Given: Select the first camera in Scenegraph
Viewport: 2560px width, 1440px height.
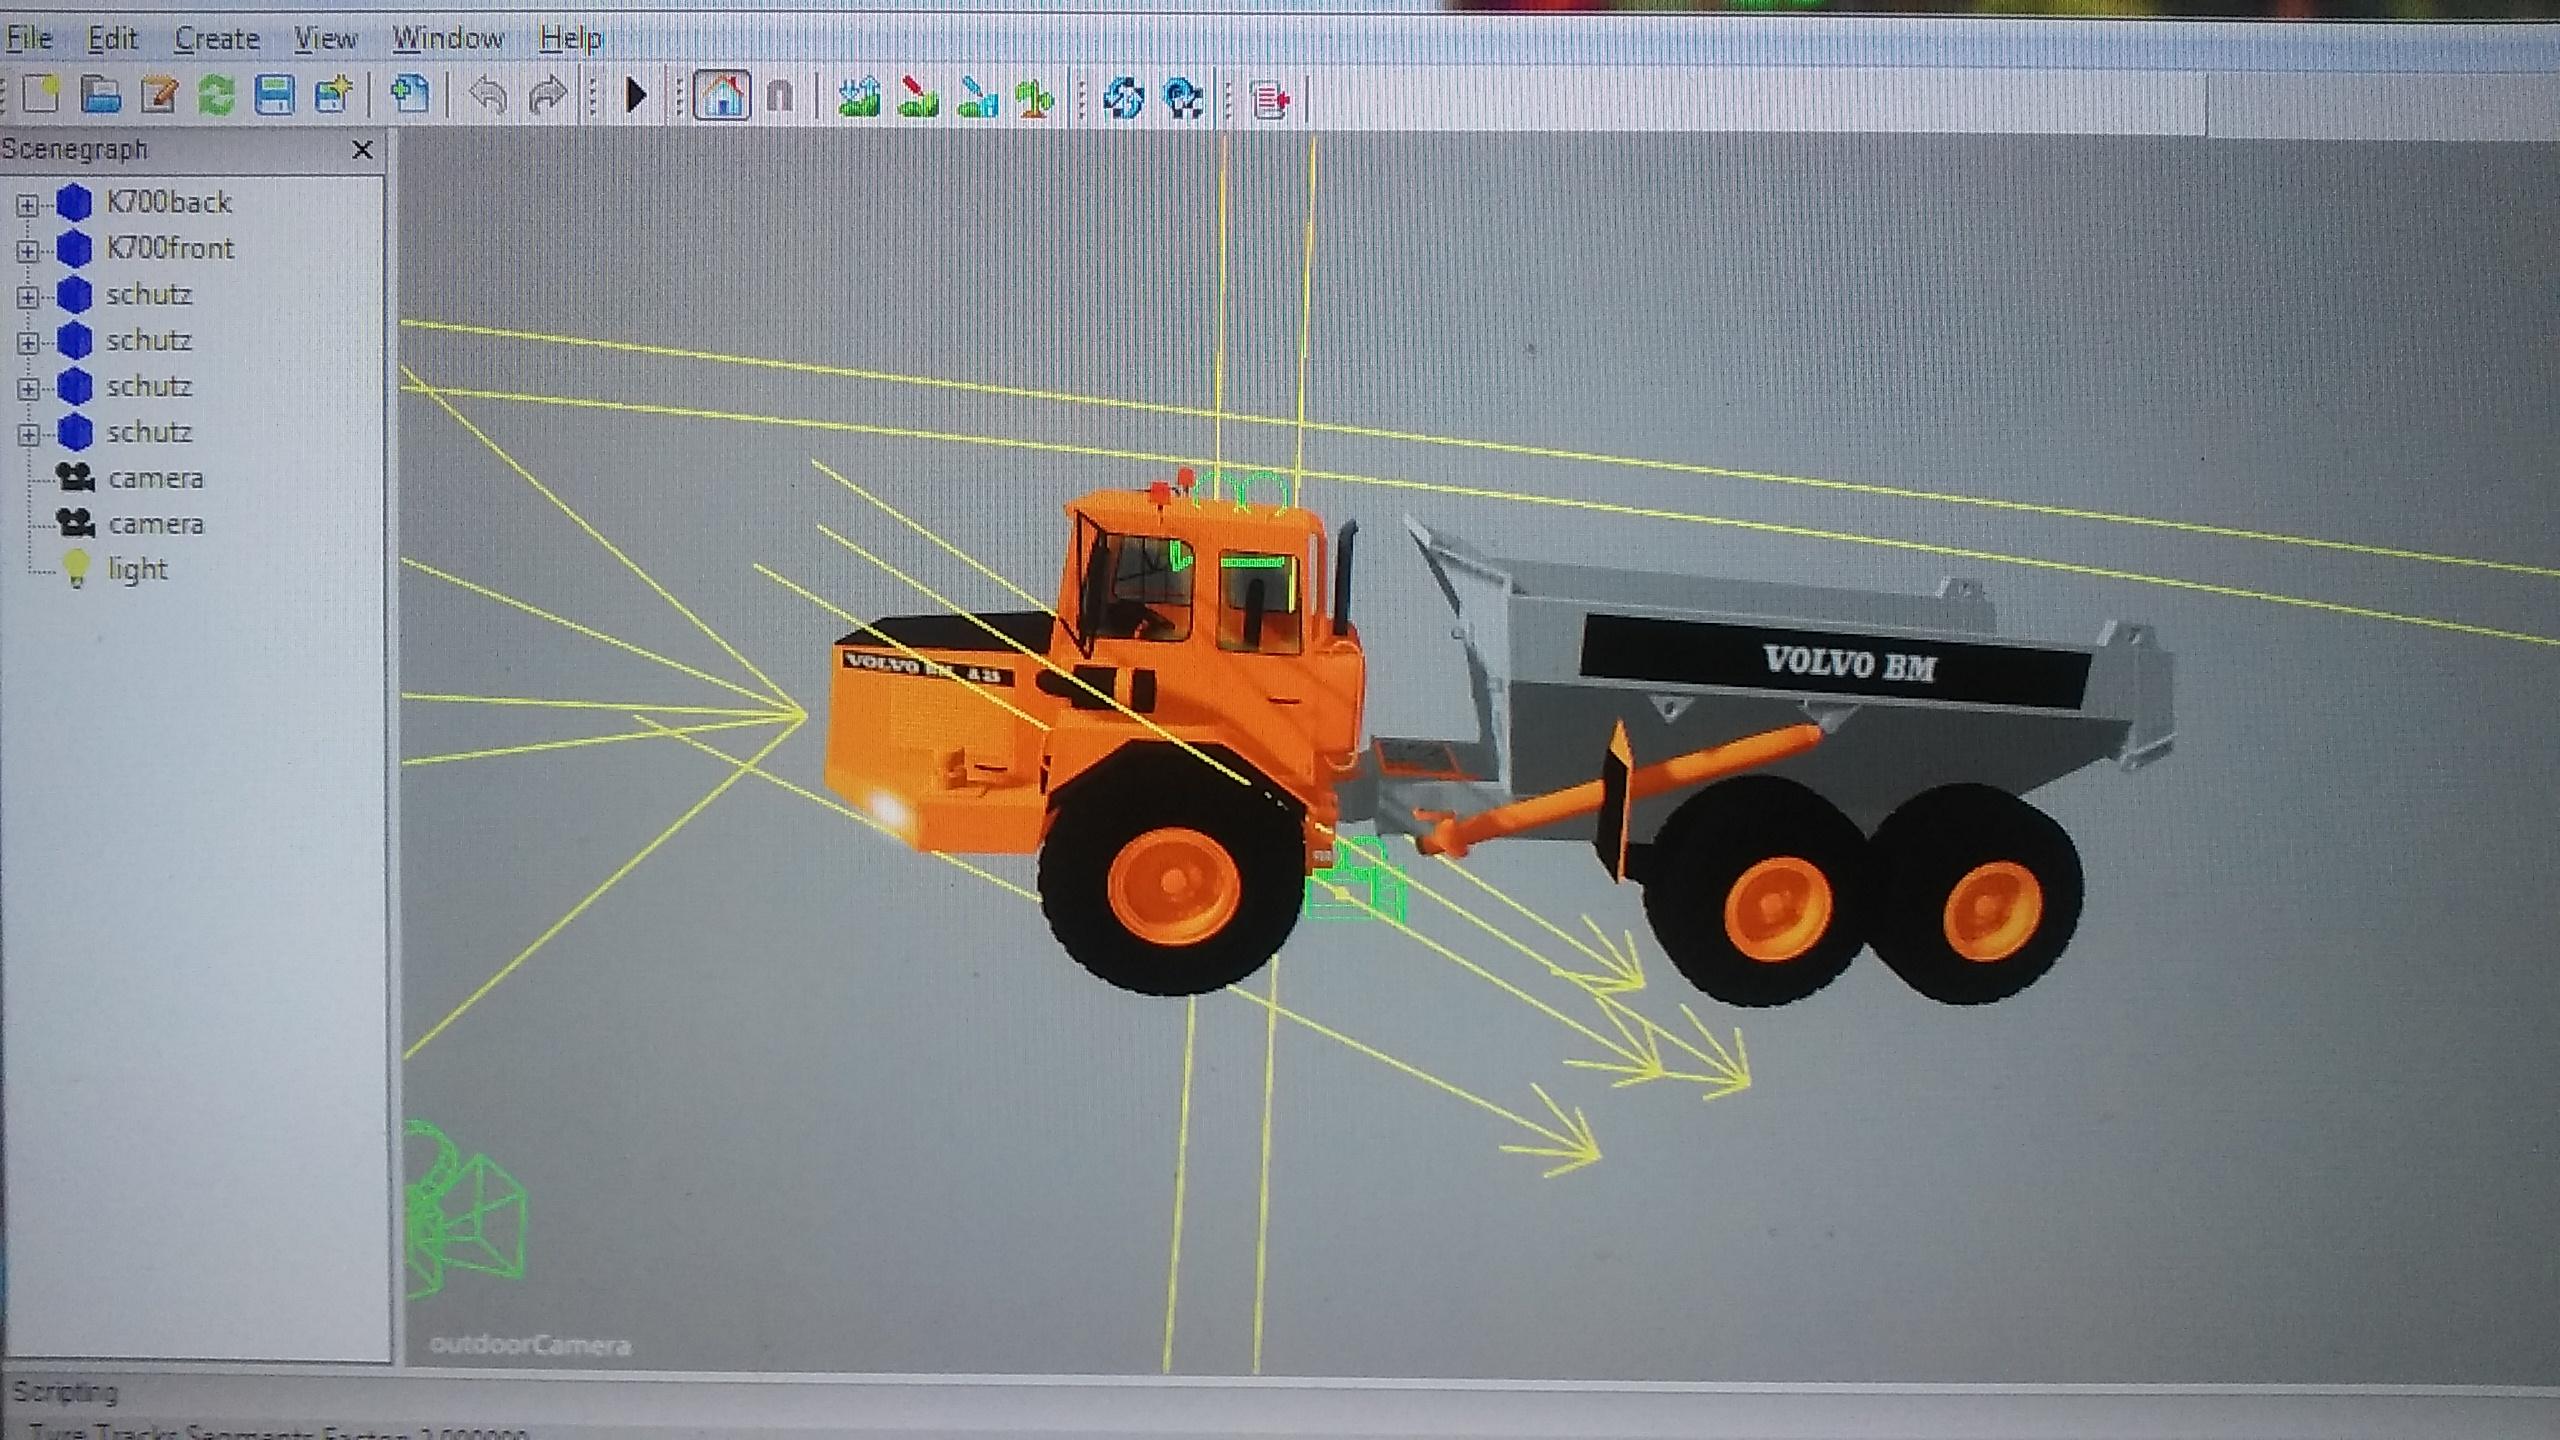Looking at the screenshot, I should click(155, 479).
